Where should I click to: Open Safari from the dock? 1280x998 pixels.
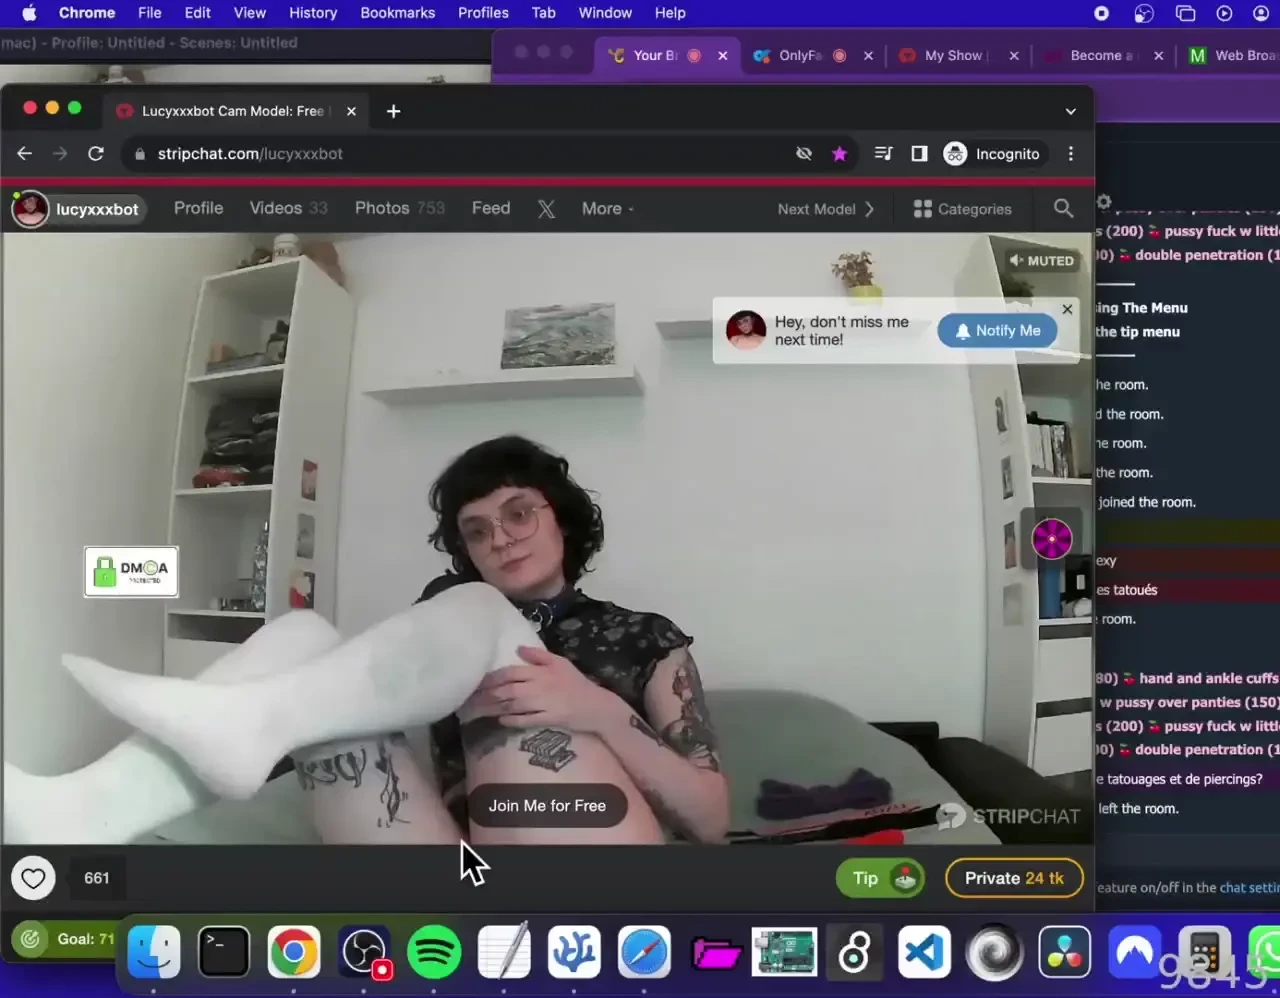[x=644, y=952]
